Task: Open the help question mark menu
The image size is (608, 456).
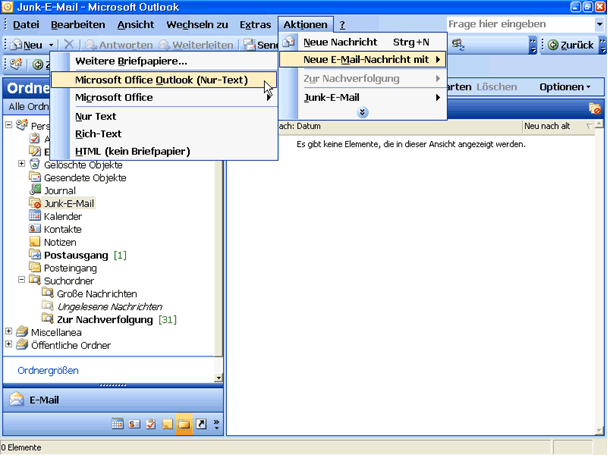Action: [342, 25]
